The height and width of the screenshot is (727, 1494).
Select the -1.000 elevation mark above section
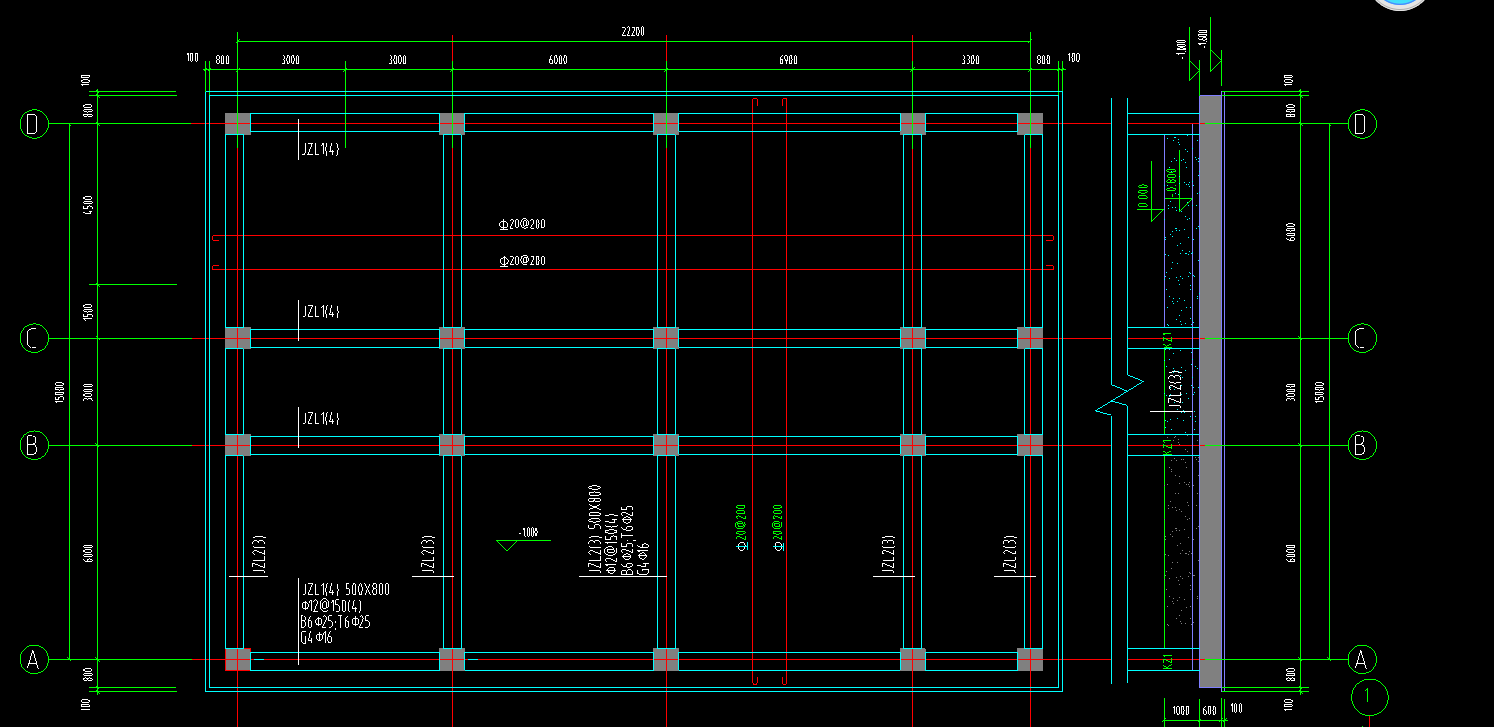1181,47
